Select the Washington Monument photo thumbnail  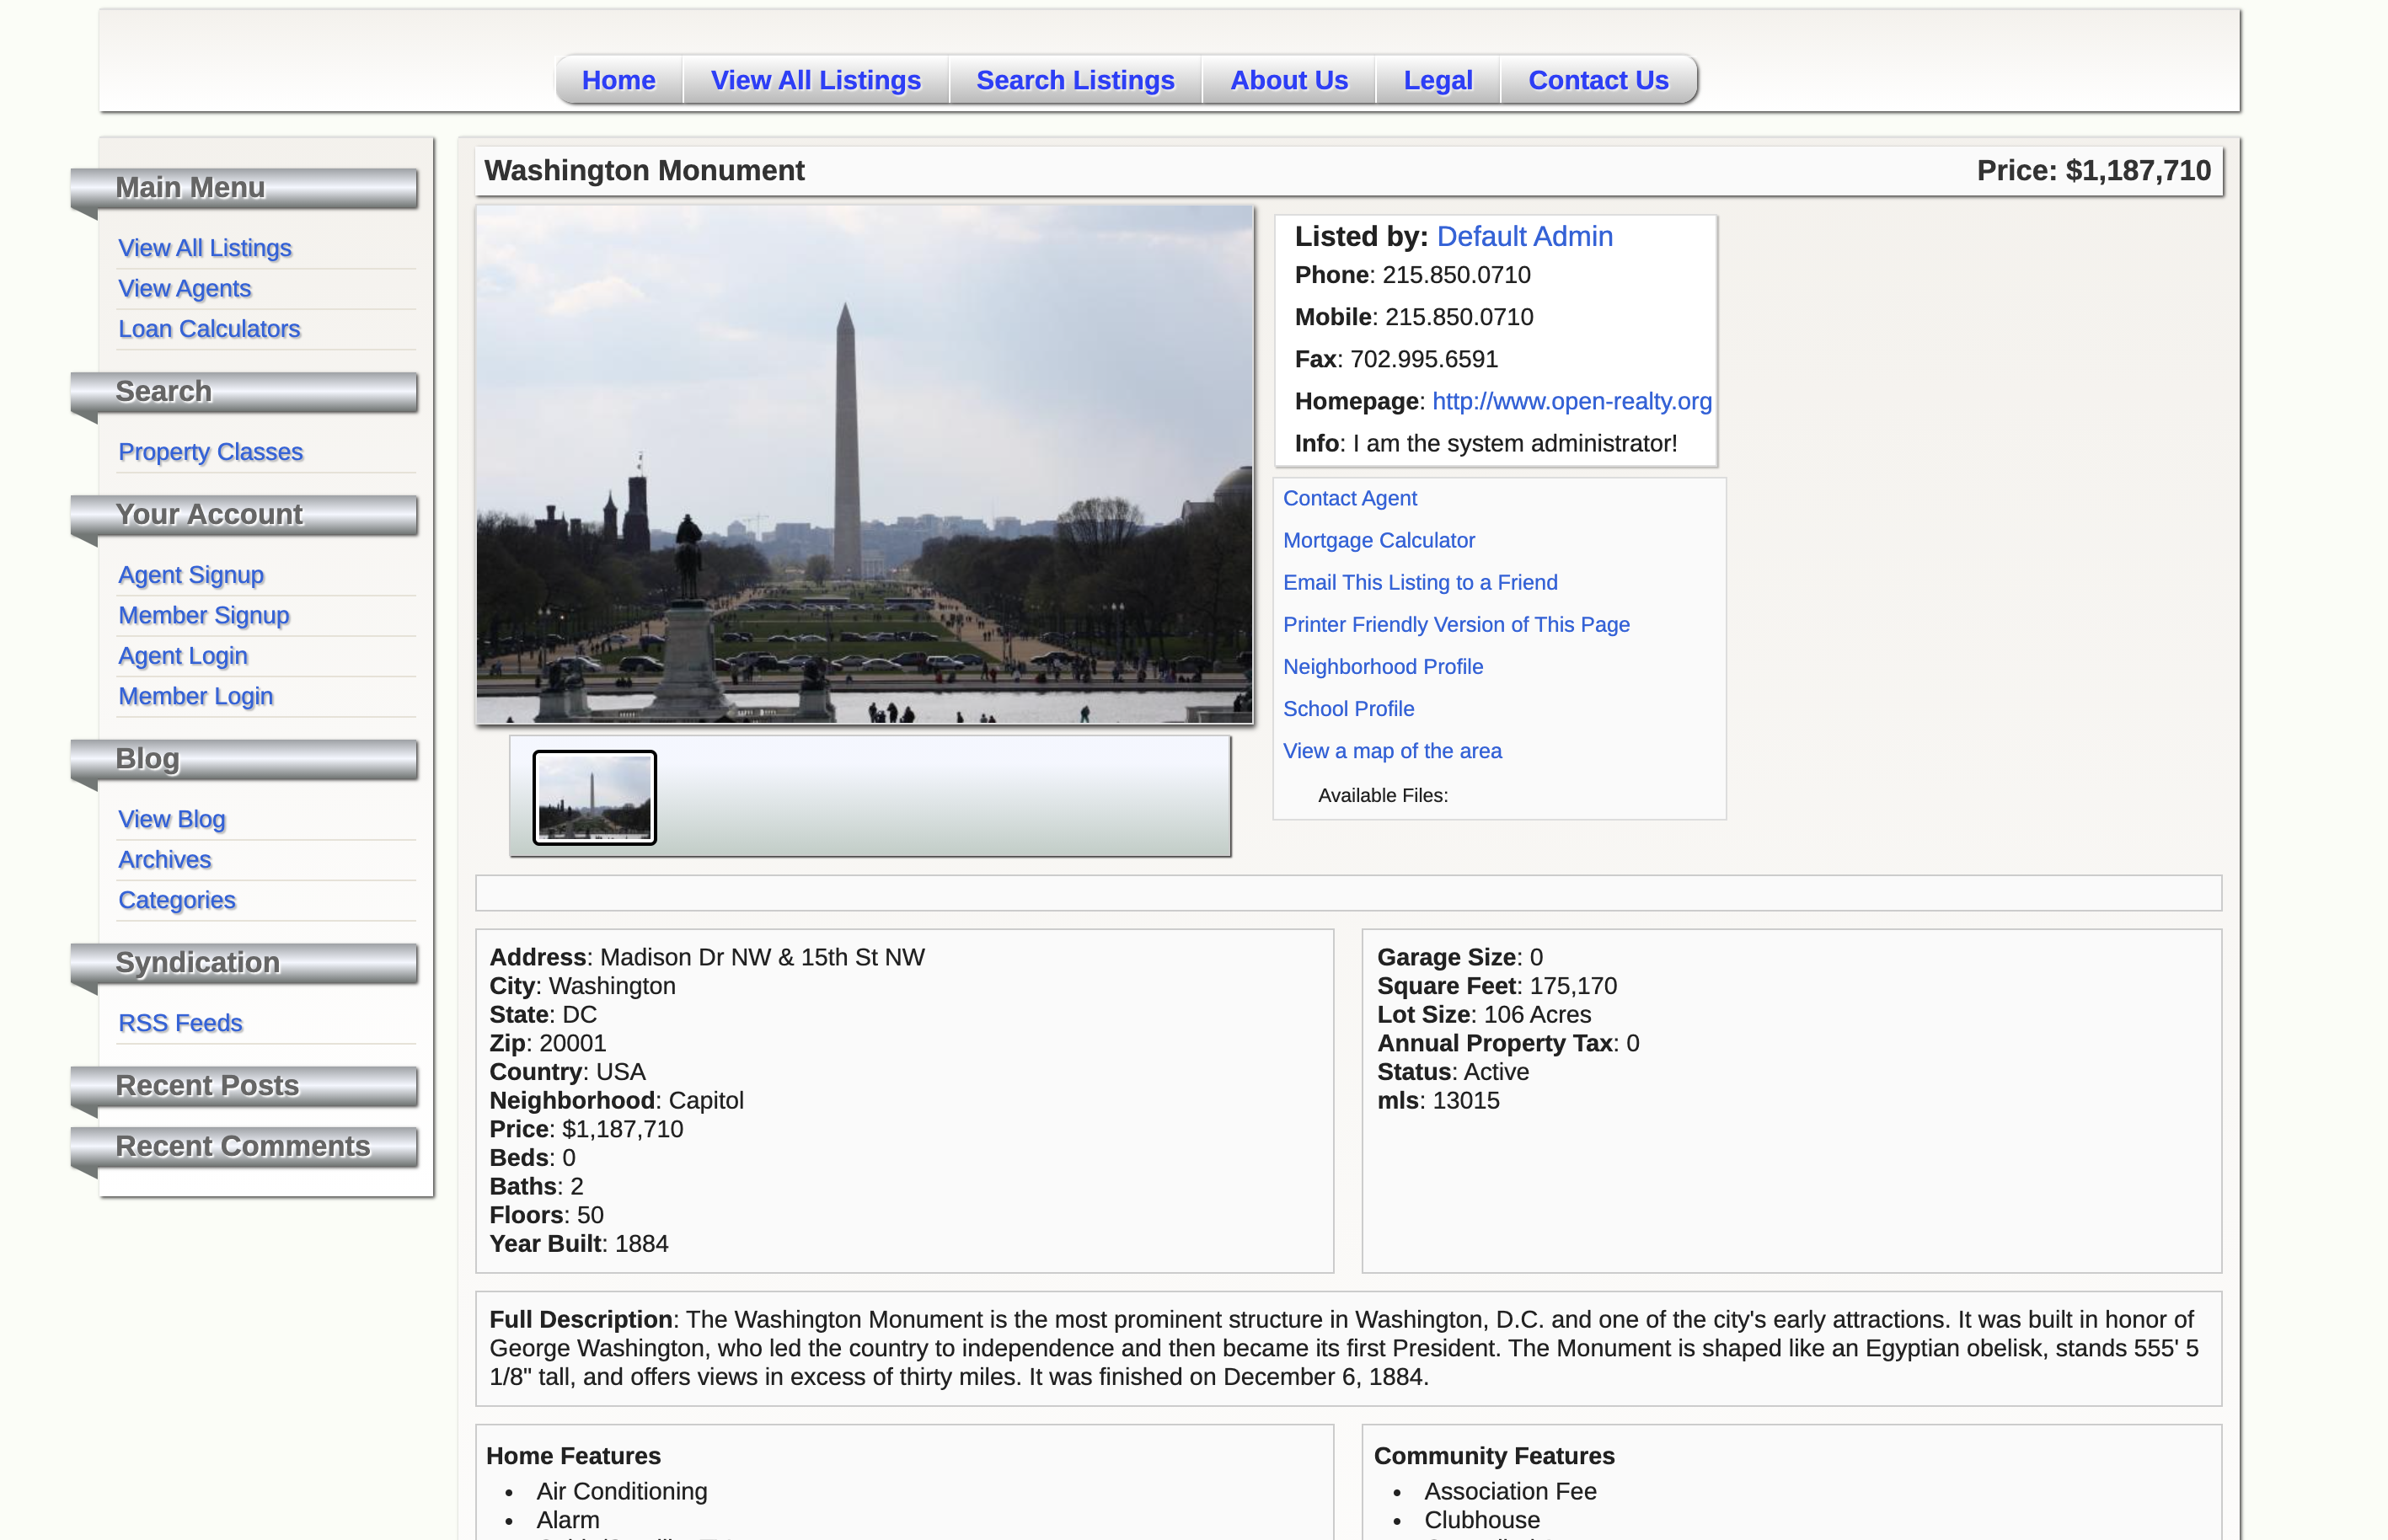coord(593,797)
